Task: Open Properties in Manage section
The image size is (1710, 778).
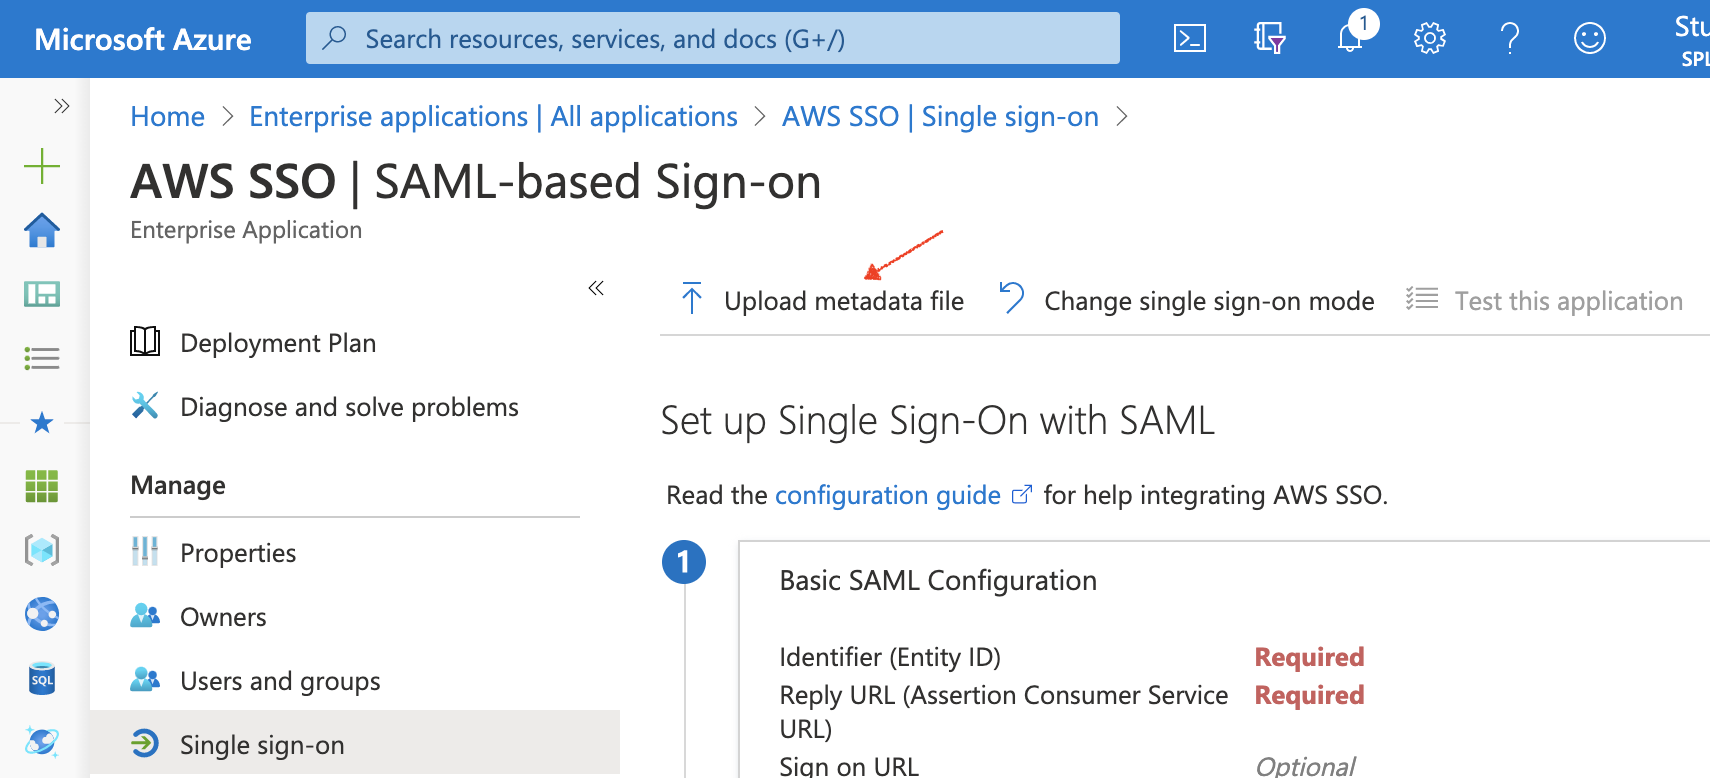Action: pyautogui.click(x=238, y=553)
